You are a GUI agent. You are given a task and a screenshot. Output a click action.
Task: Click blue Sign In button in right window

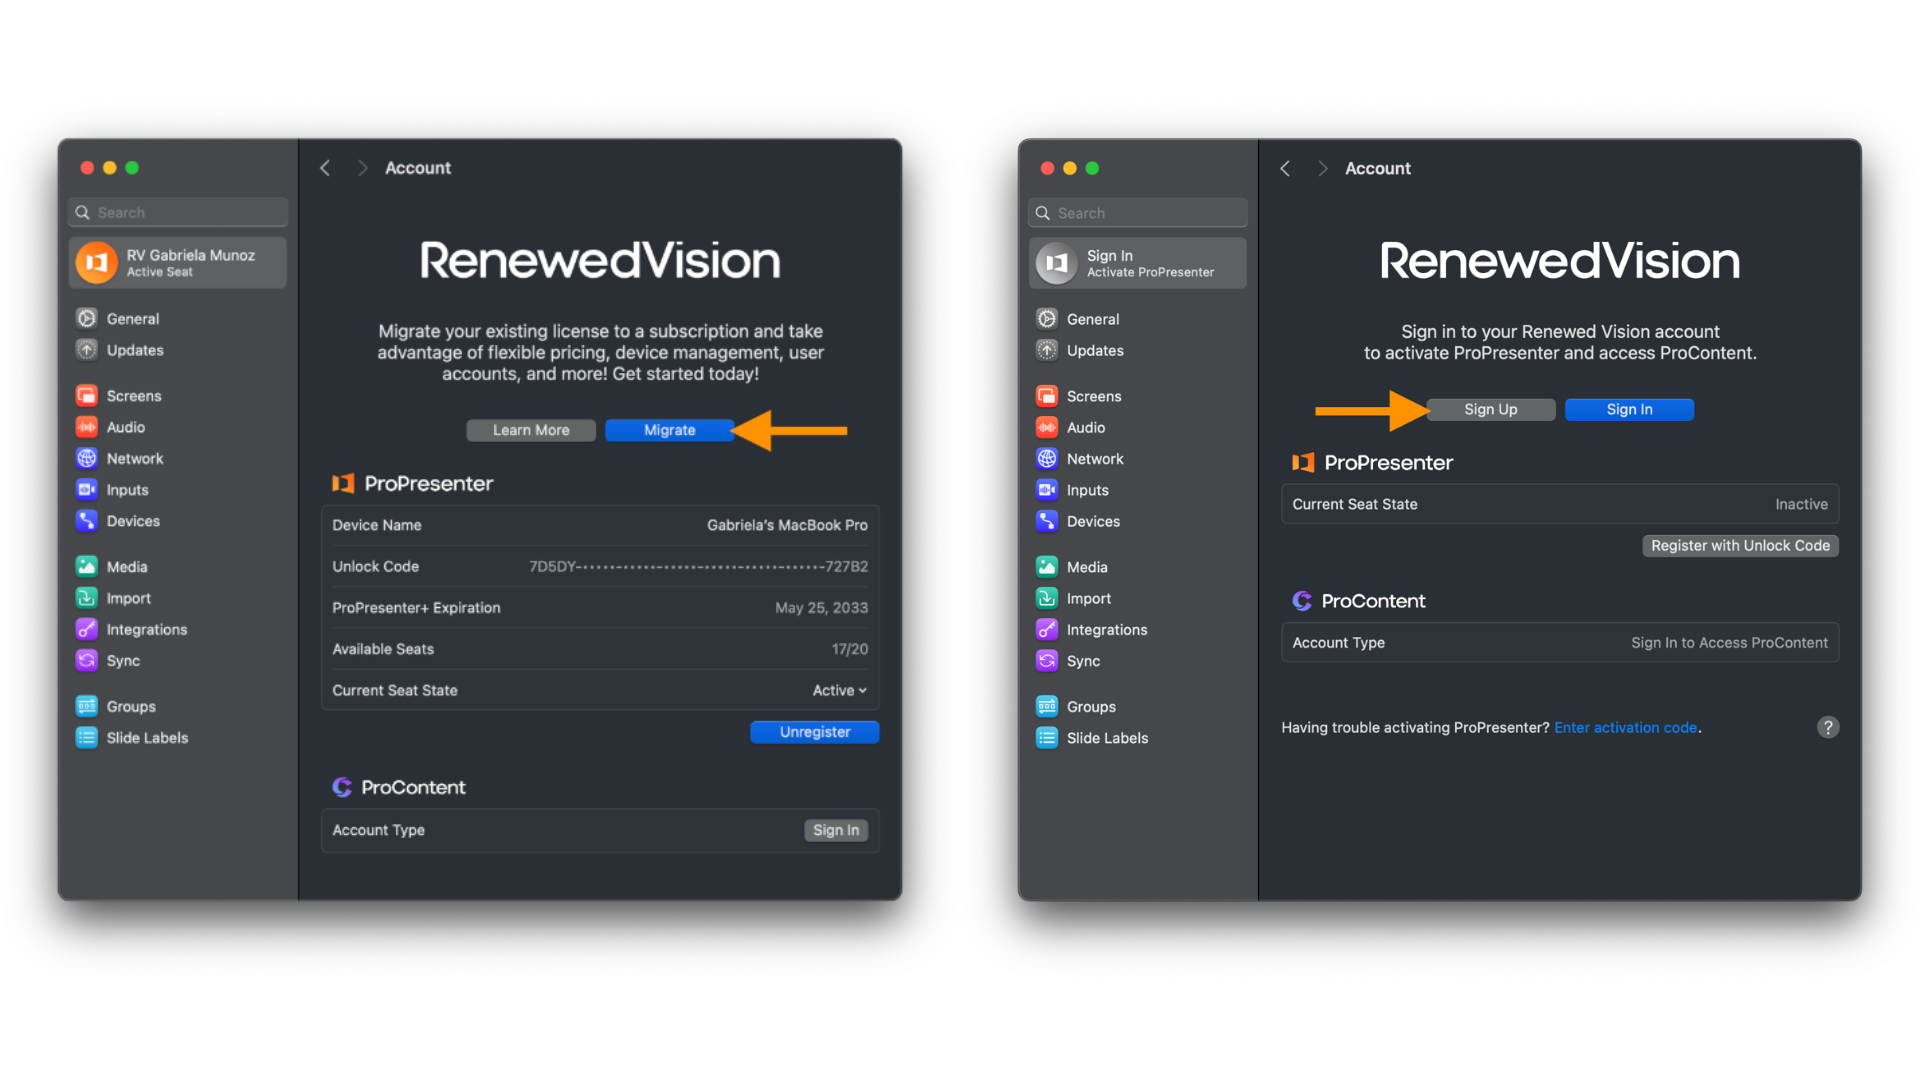[x=1629, y=409]
